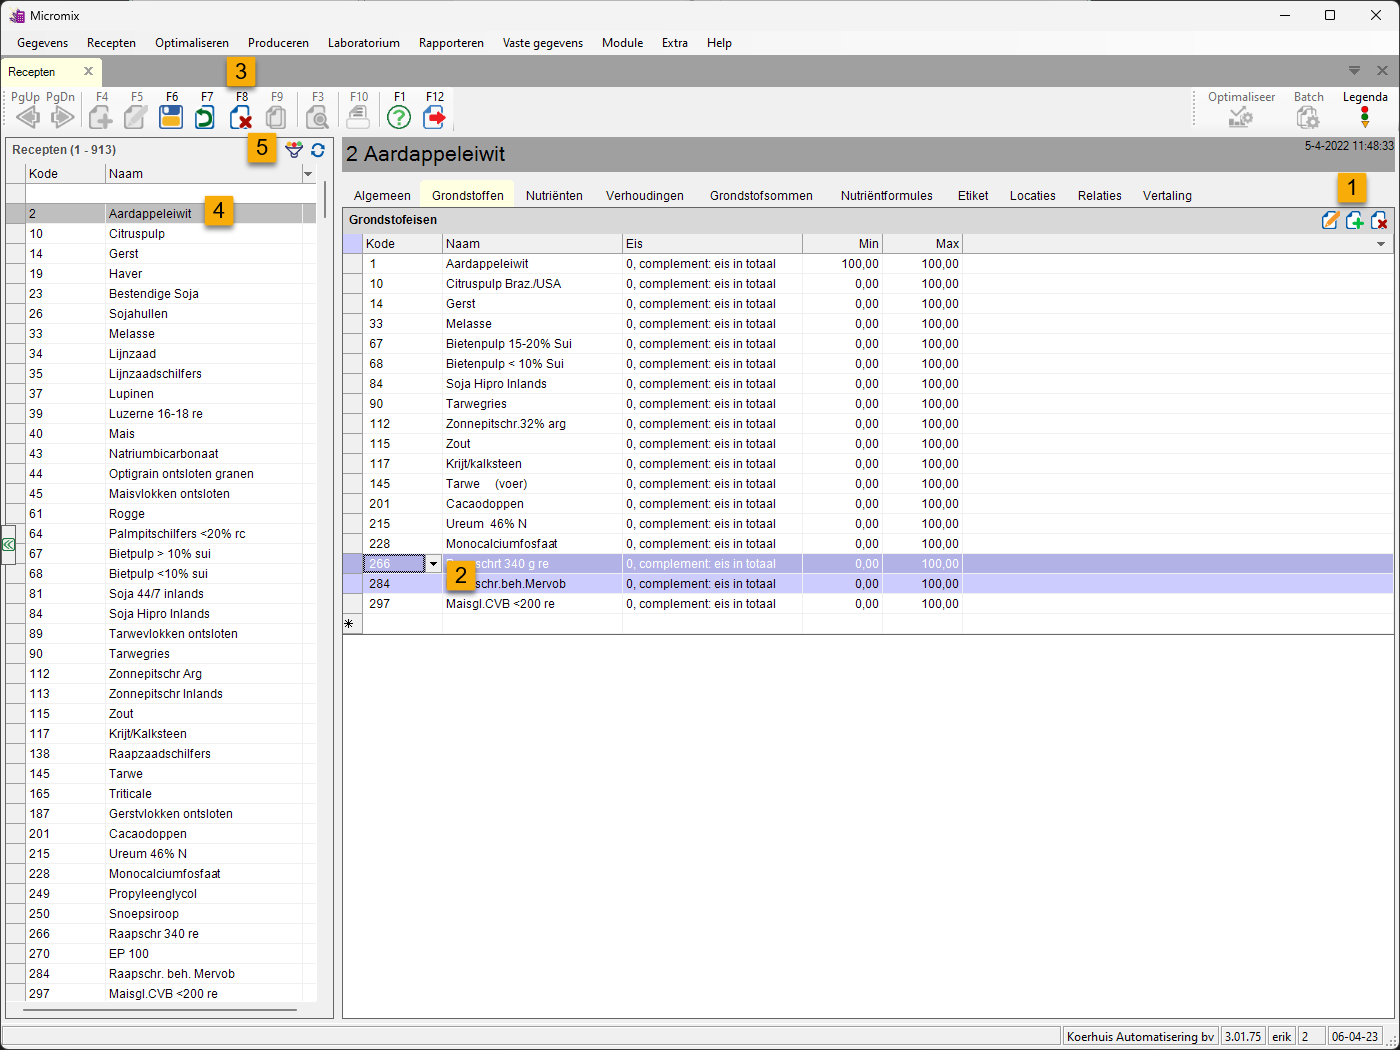The width and height of the screenshot is (1400, 1050).
Task: Click the filter funnel icon in Recepten list
Action: click(x=294, y=150)
